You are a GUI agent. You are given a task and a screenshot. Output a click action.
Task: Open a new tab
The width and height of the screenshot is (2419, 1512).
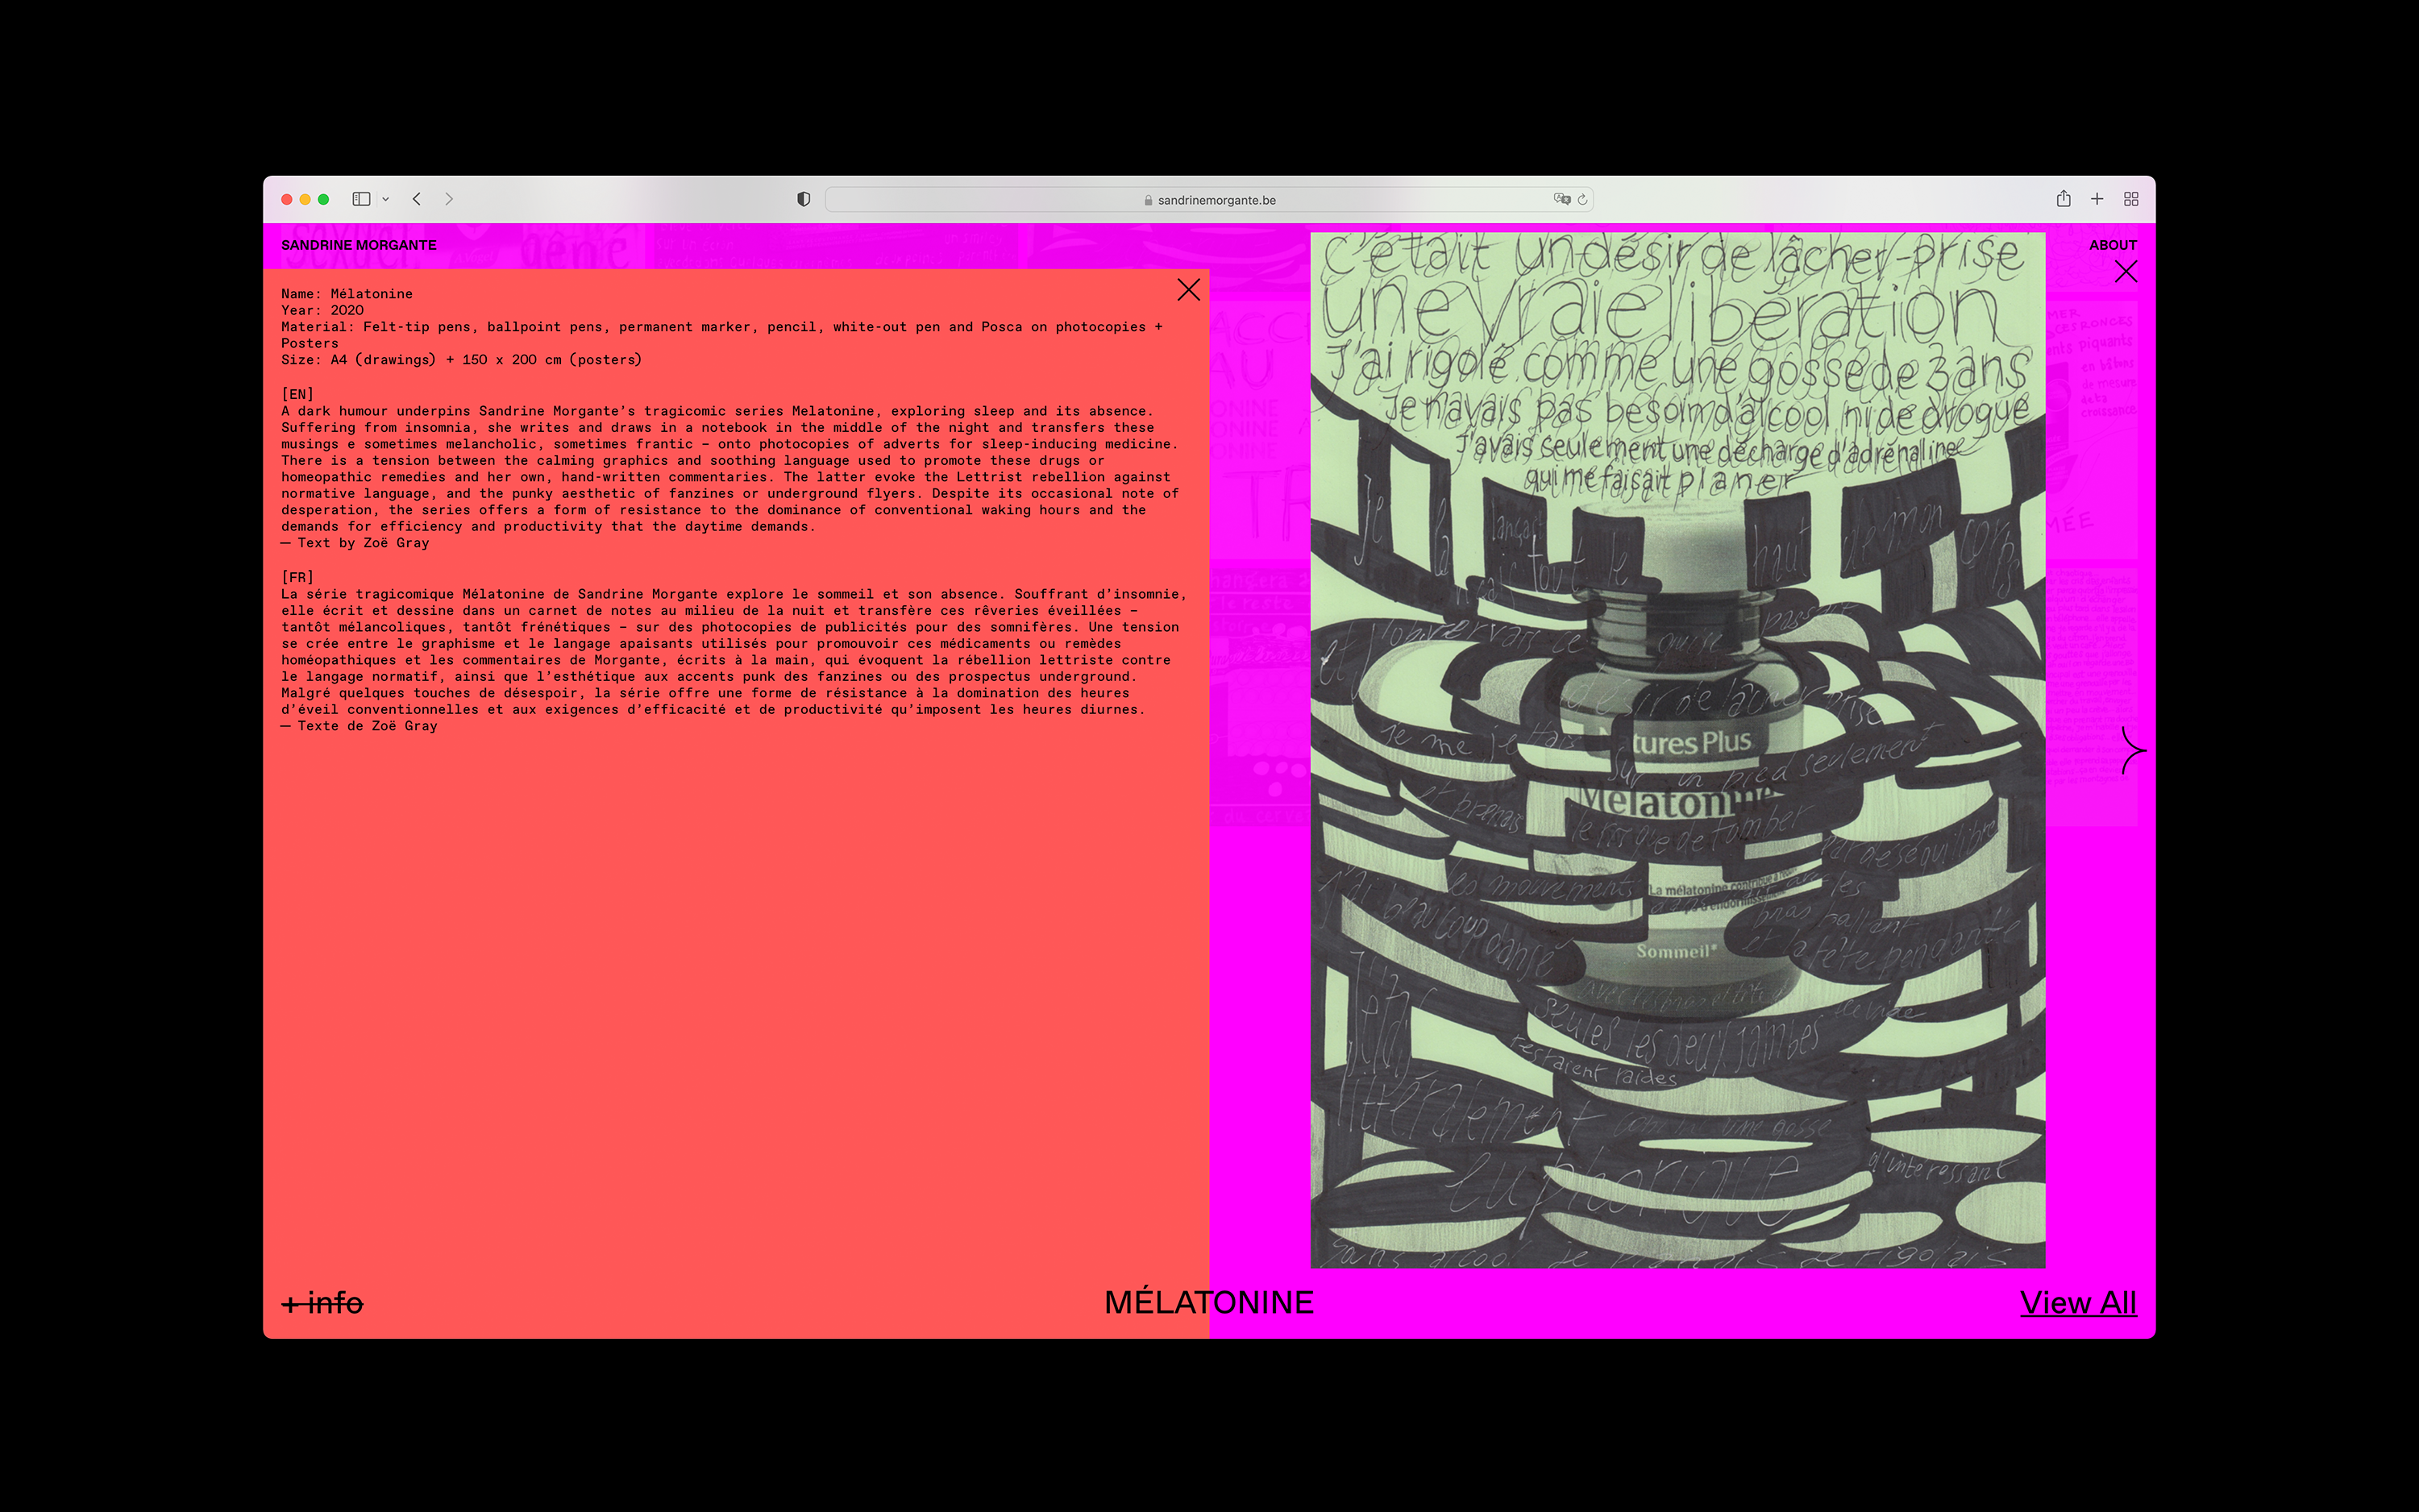[2097, 199]
